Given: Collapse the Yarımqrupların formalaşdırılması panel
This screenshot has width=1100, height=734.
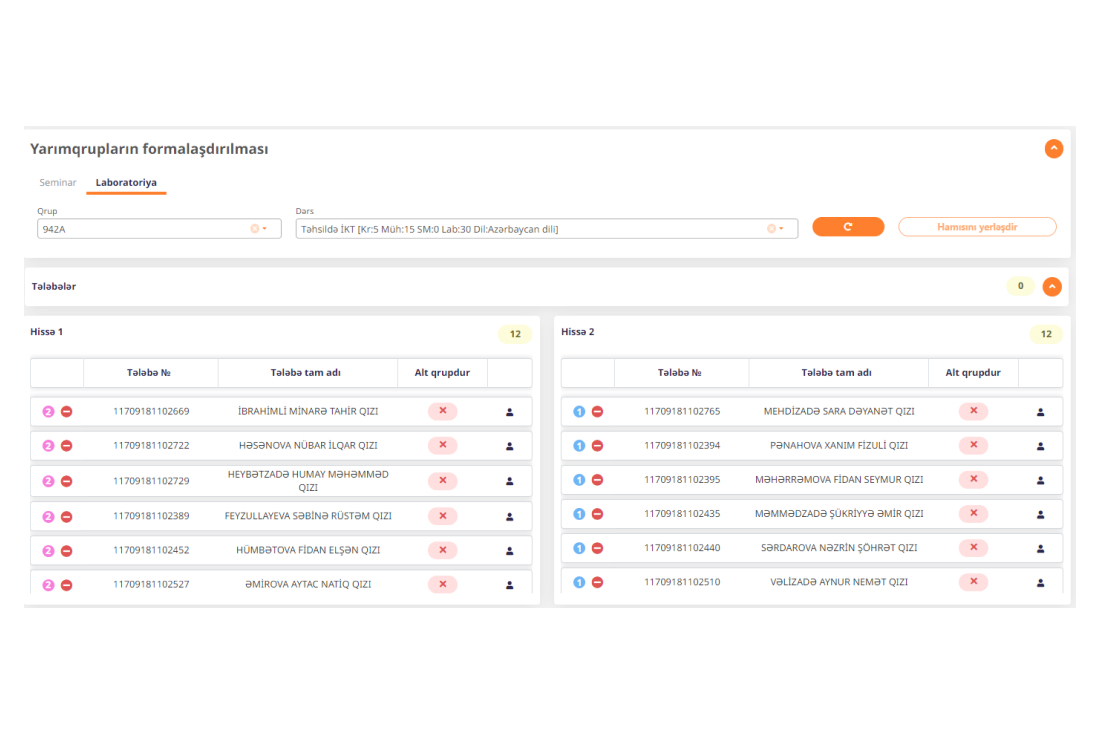Looking at the screenshot, I should pos(1053,149).
